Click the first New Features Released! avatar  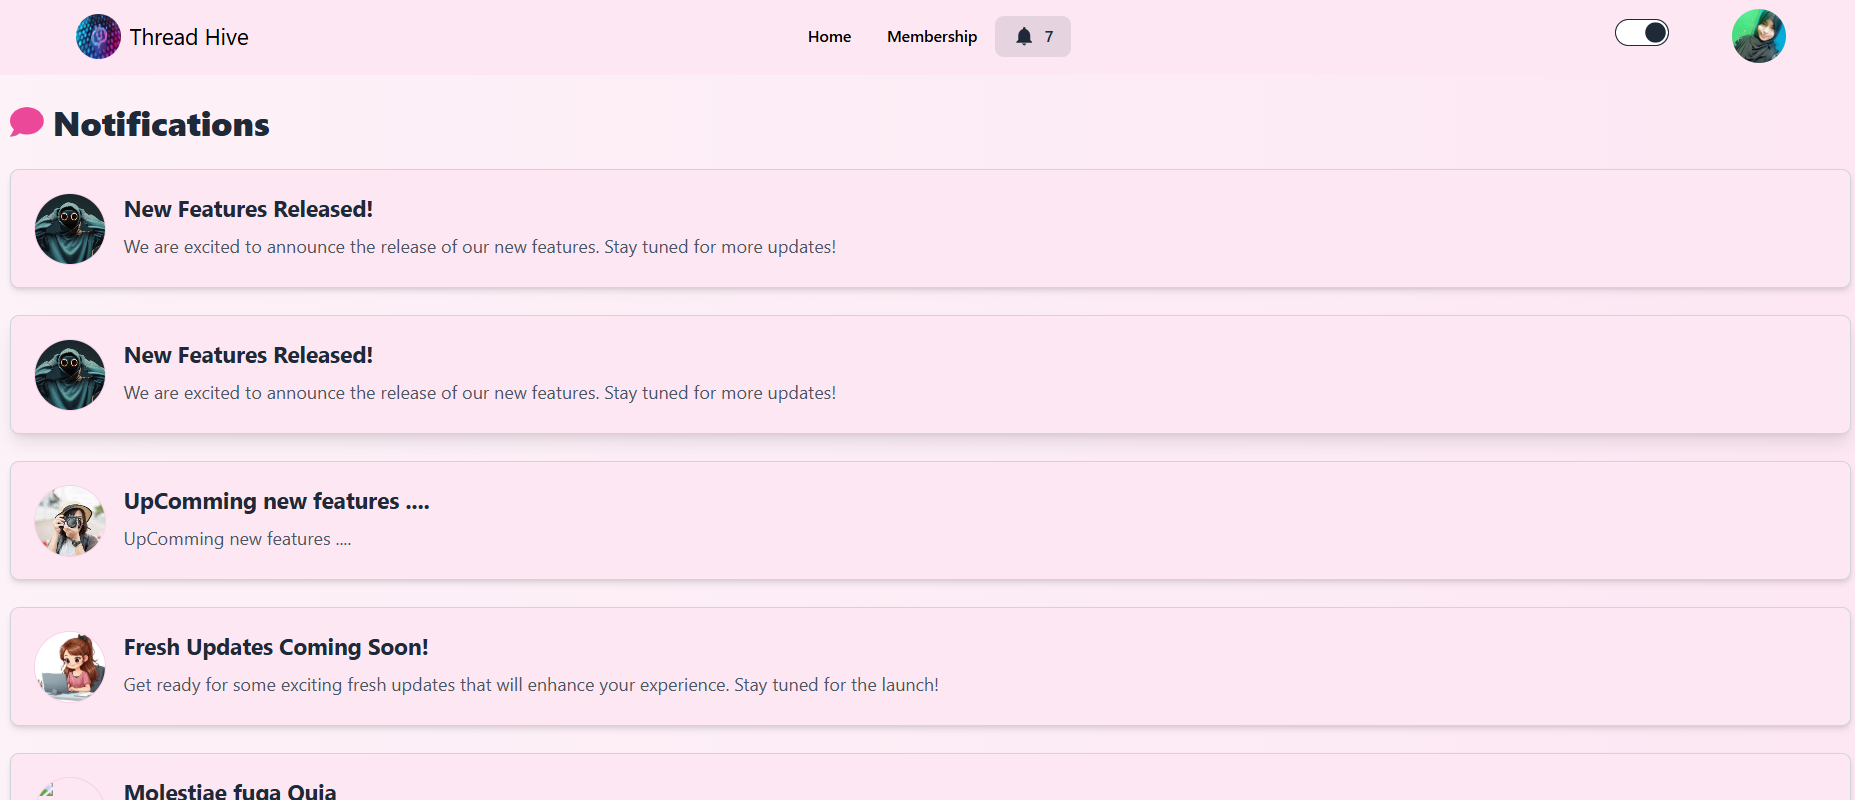click(70, 229)
